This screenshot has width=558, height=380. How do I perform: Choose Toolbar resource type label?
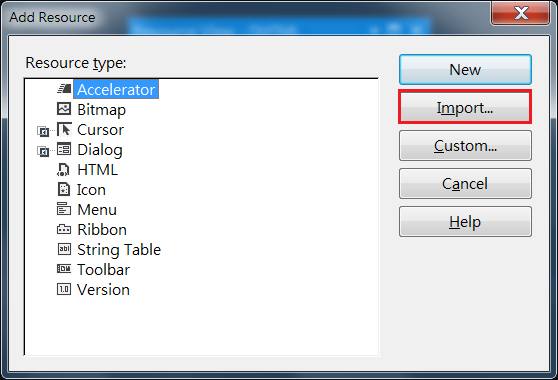tap(104, 270)
